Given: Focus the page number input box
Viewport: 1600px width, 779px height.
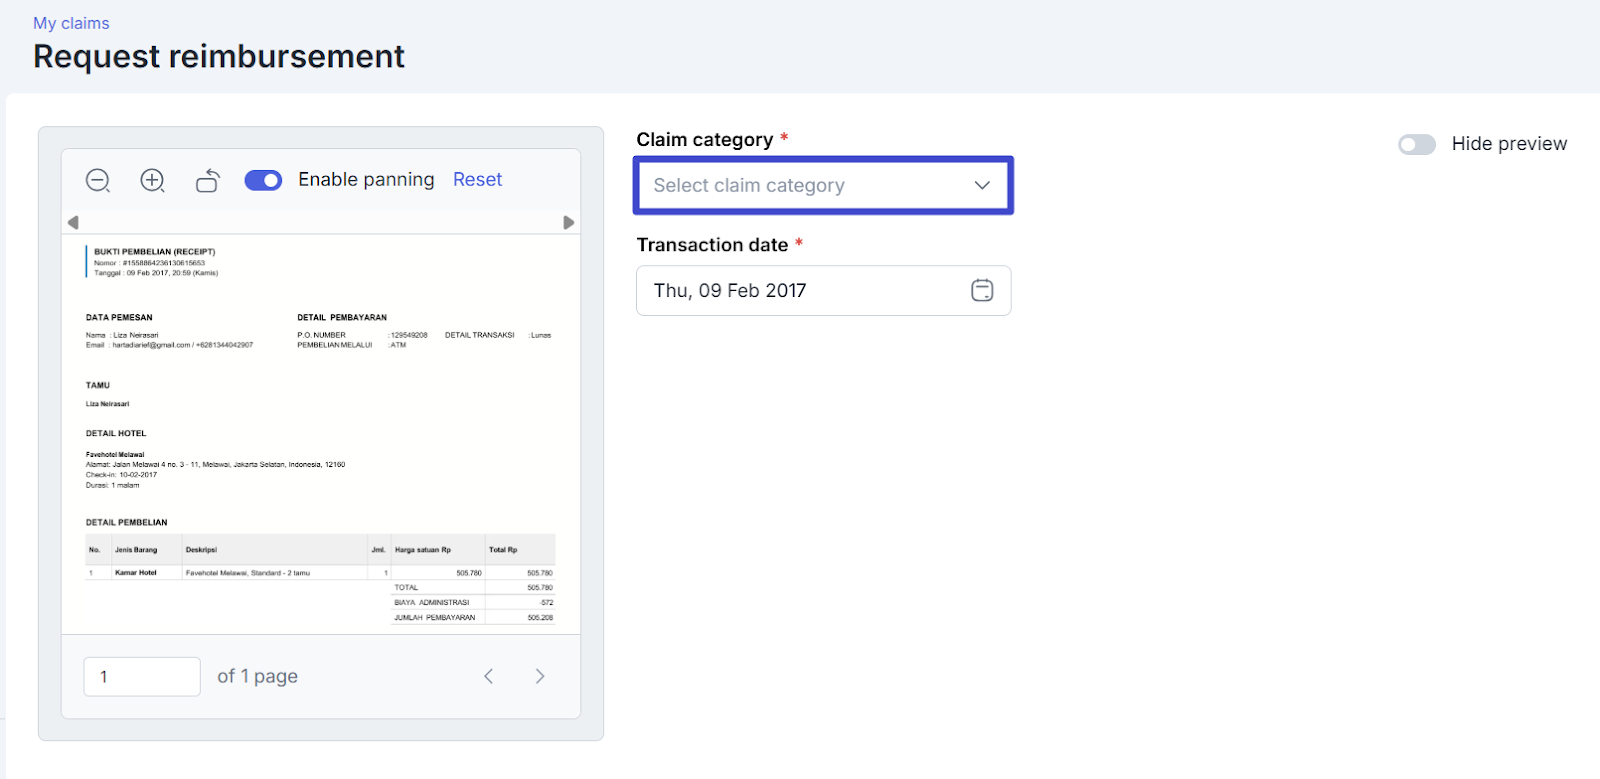Looking at the screenshot, I should pyautogui.click(x=142, y=676).
